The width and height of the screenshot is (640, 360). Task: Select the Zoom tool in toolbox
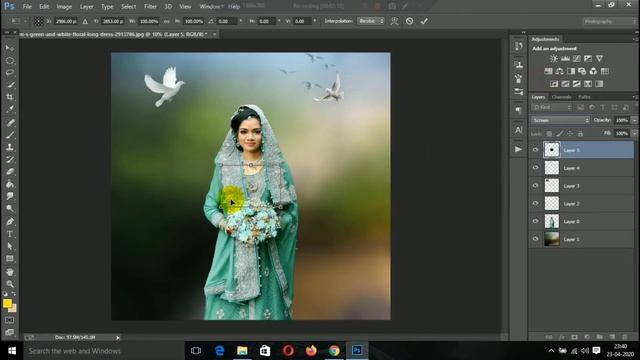pyautogui.click(x=9, y=284)
